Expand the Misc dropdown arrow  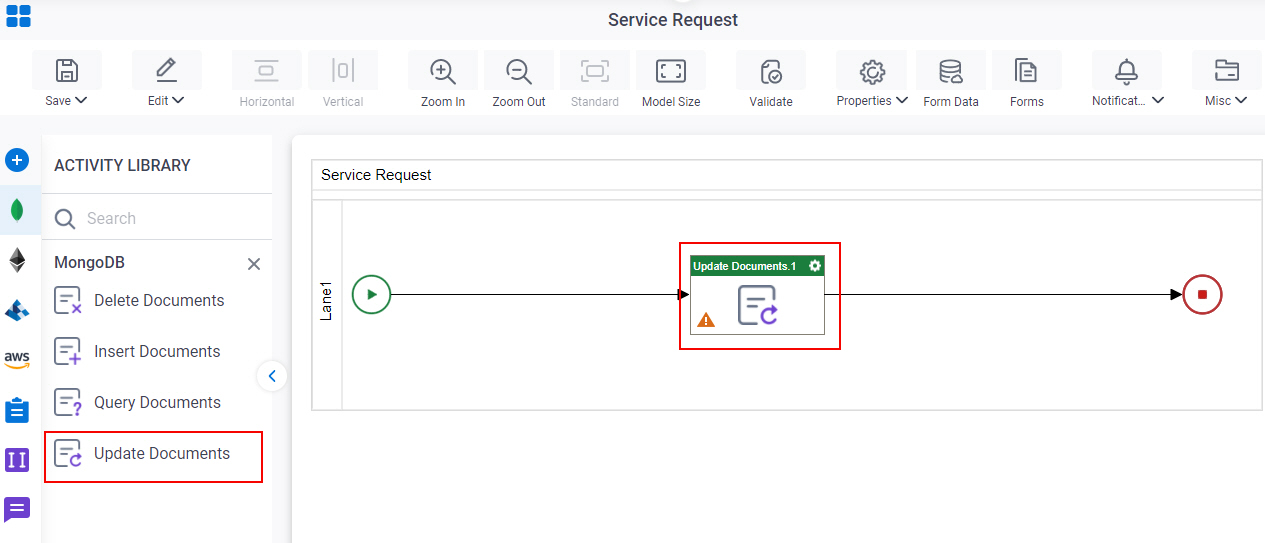[x=1241, y=100]
